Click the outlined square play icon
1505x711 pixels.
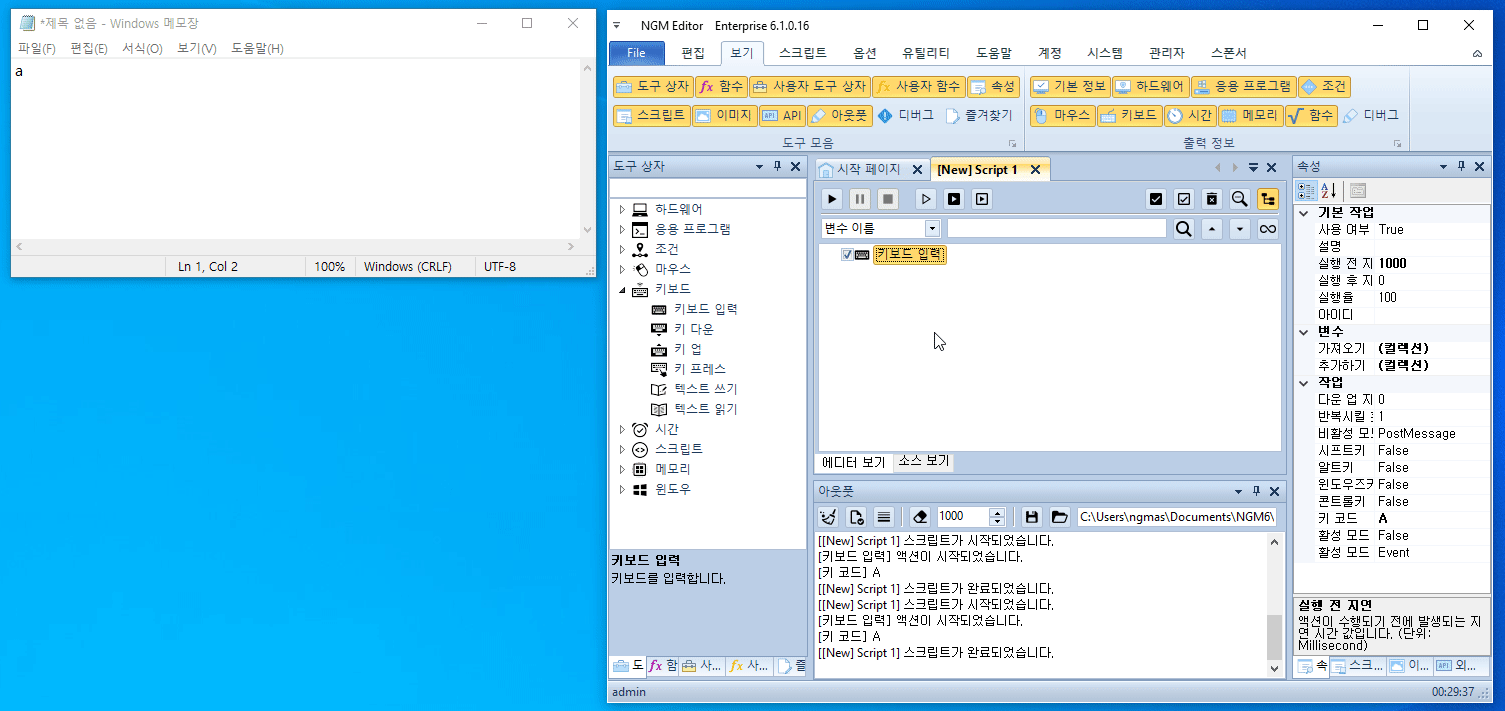[x=982, y=199]
